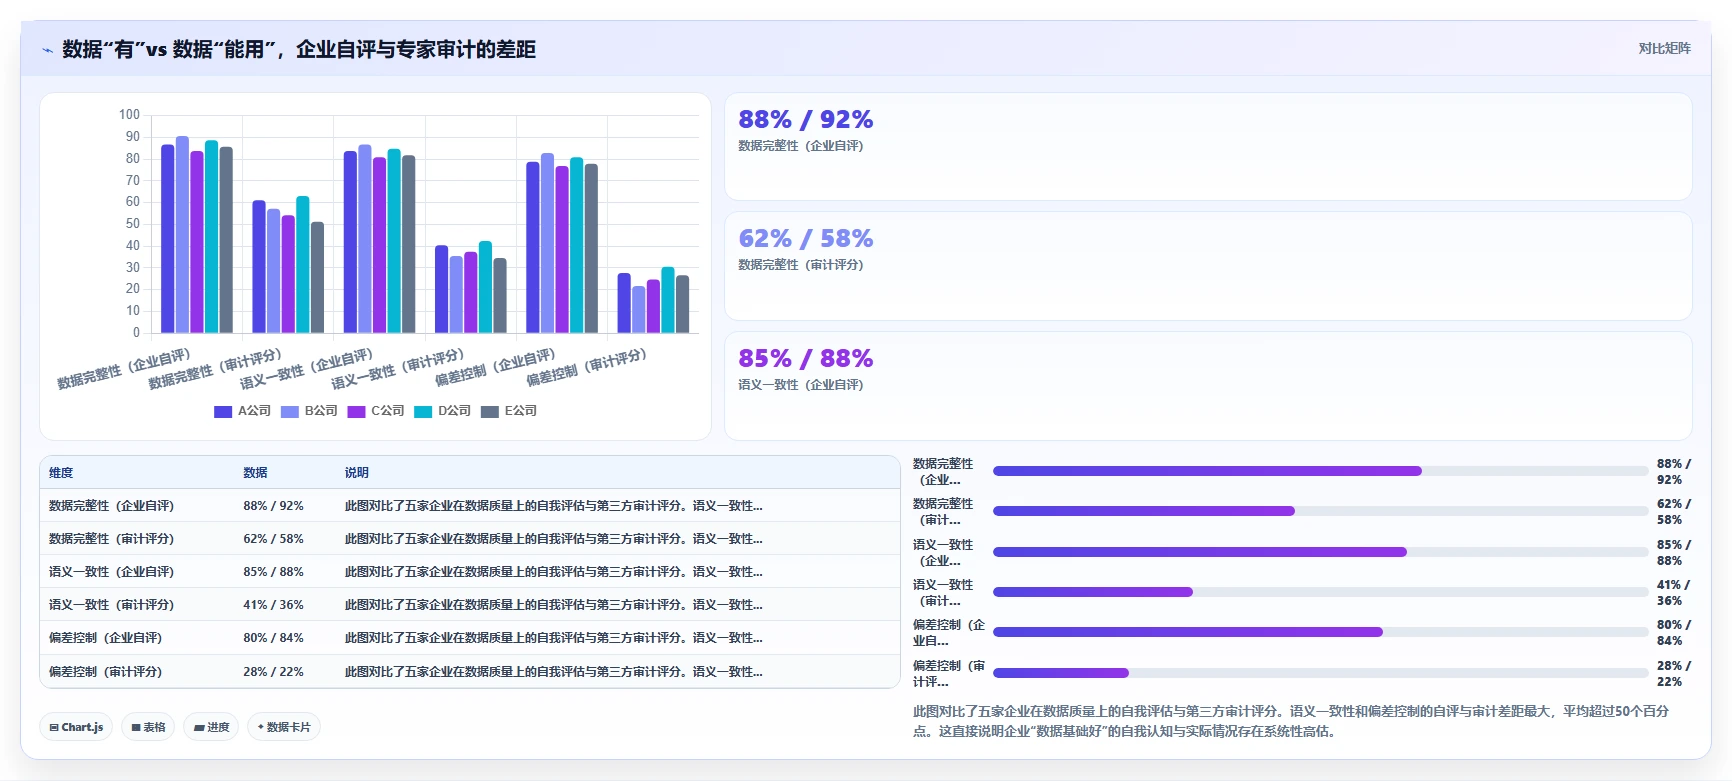Click the 语义一致性(企业...) progress bar showing 85% / 88%
Screen dimensions: 1732x781
tap(1320, 552)
